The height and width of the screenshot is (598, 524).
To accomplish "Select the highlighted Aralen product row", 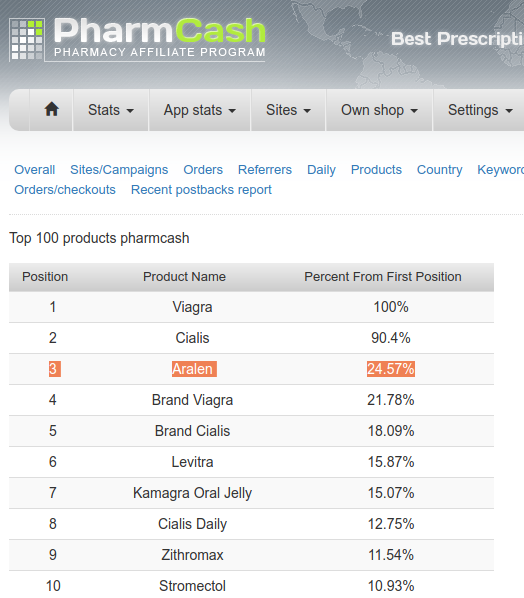I will [x=251, y=369].
